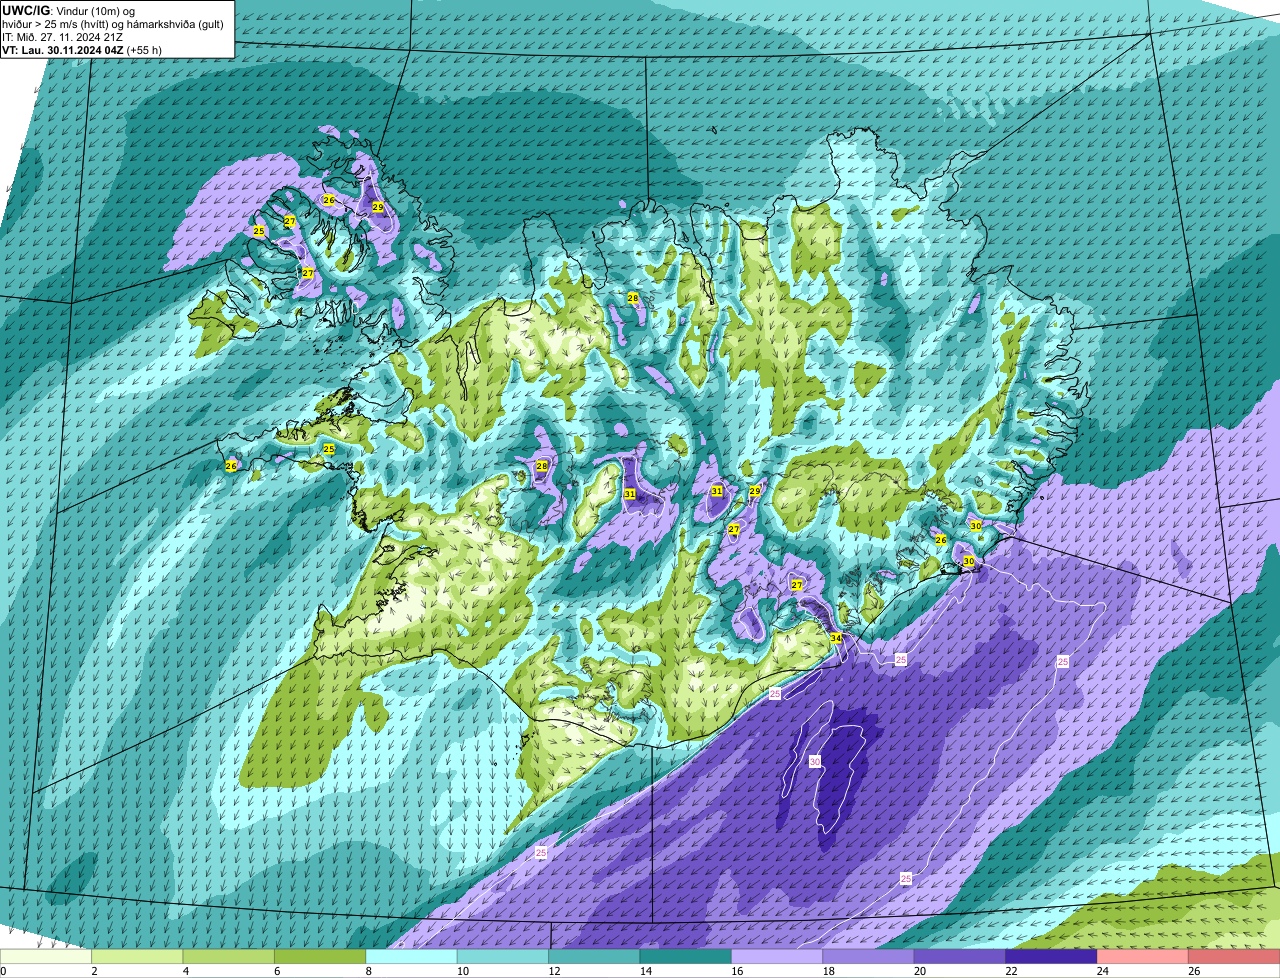Screen dimensions: 1280x978
Task: Pick the 12–14 m/s teal legend swatch
Action: (595, 957)
